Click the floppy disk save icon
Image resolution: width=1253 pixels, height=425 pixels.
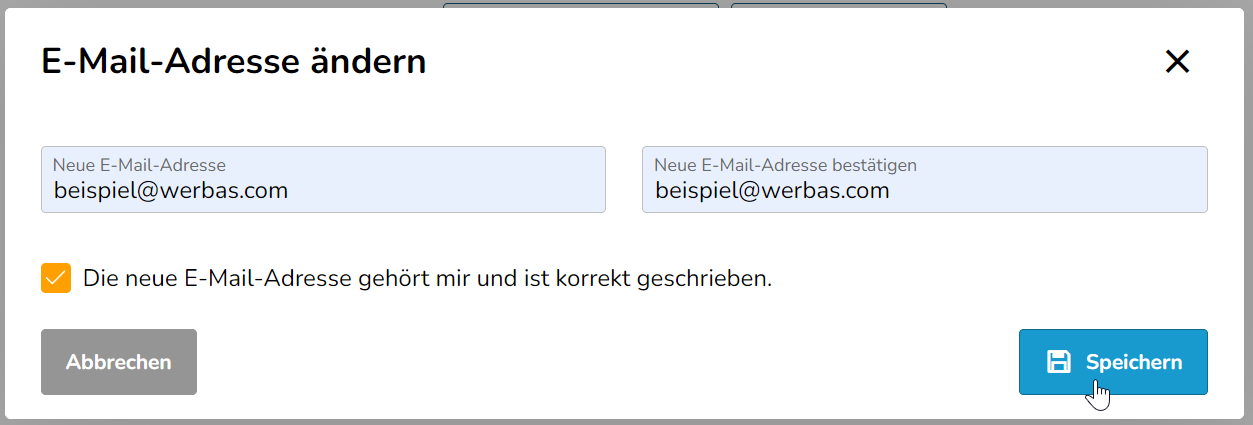click(1058, 362)
